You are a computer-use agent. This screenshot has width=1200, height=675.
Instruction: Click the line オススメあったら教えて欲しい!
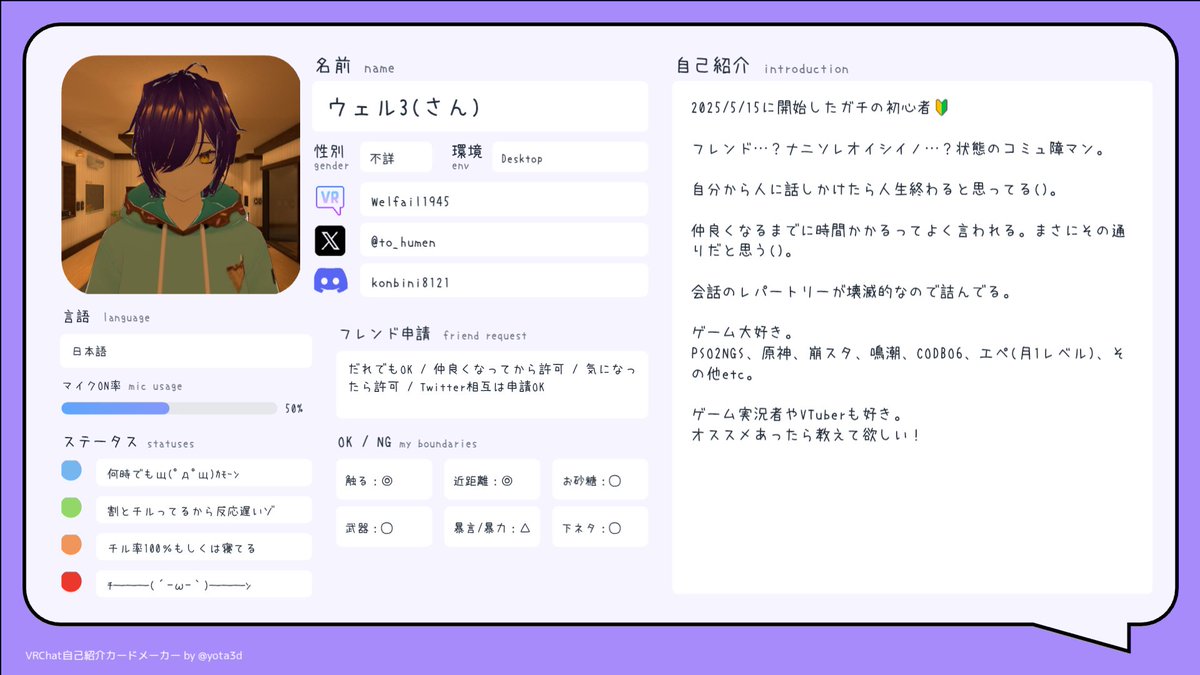point(805,435)
